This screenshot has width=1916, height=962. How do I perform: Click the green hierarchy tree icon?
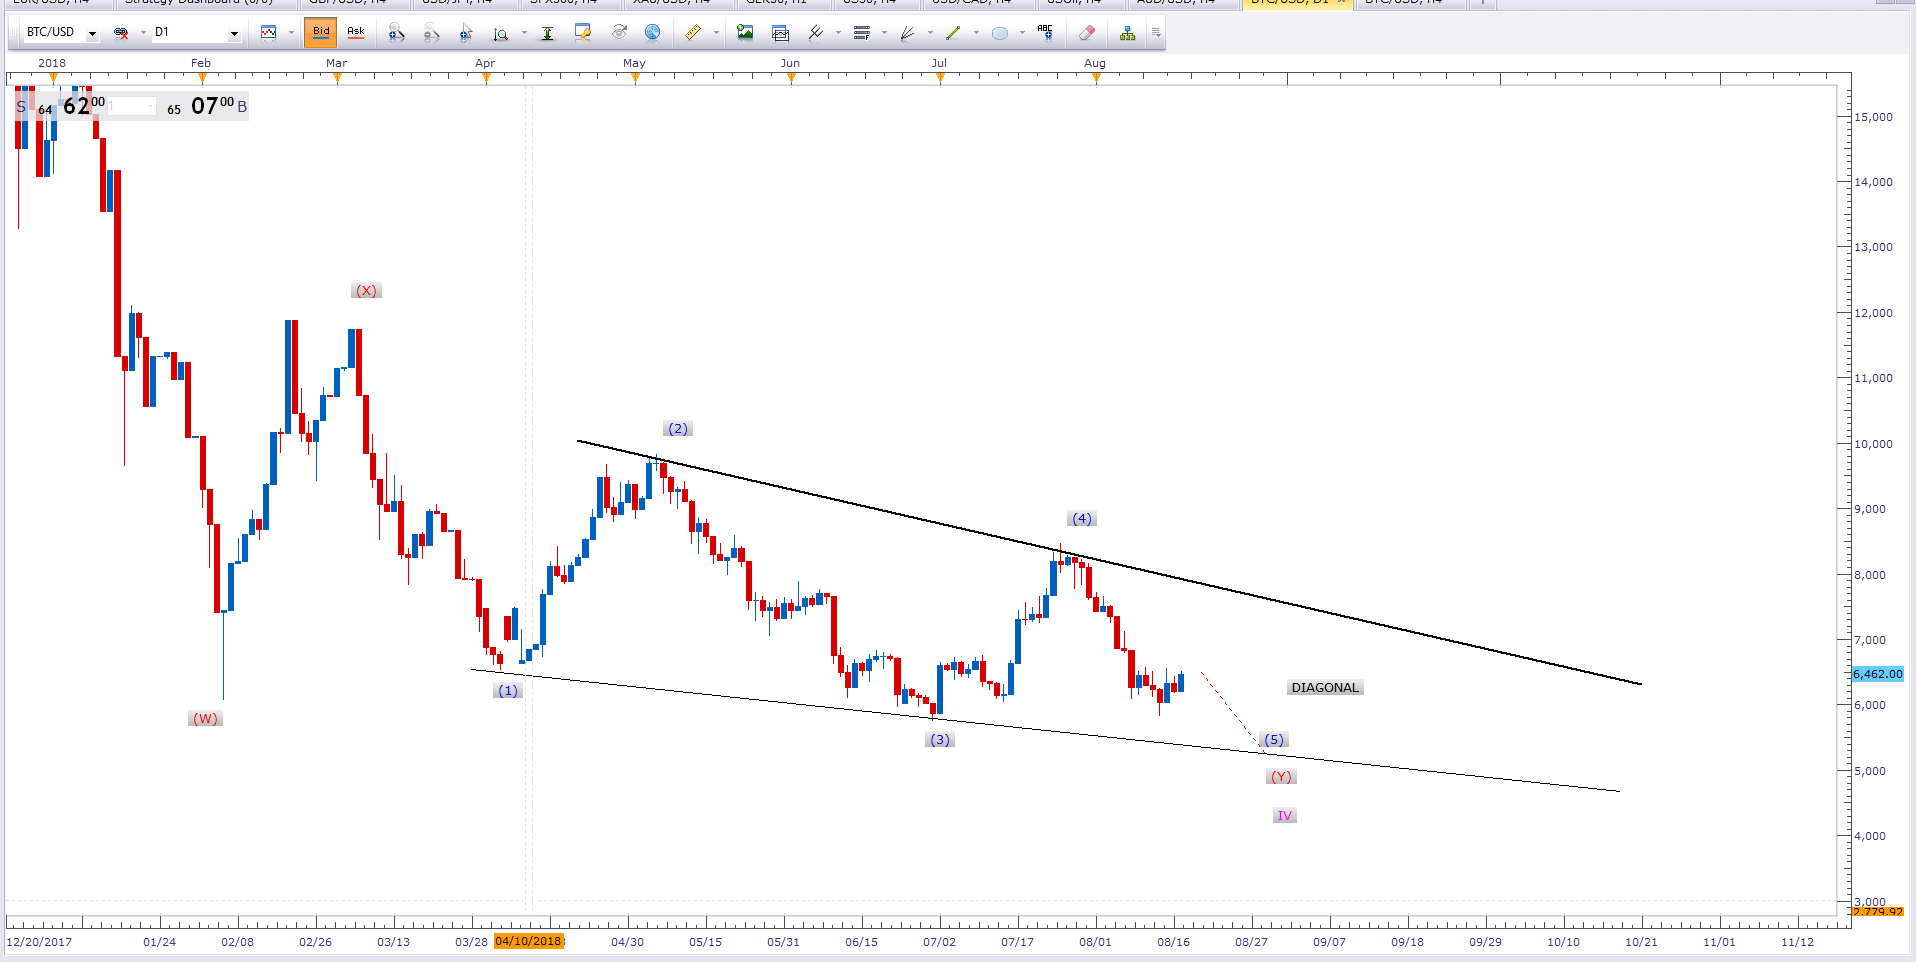(x=1127, y=33)
